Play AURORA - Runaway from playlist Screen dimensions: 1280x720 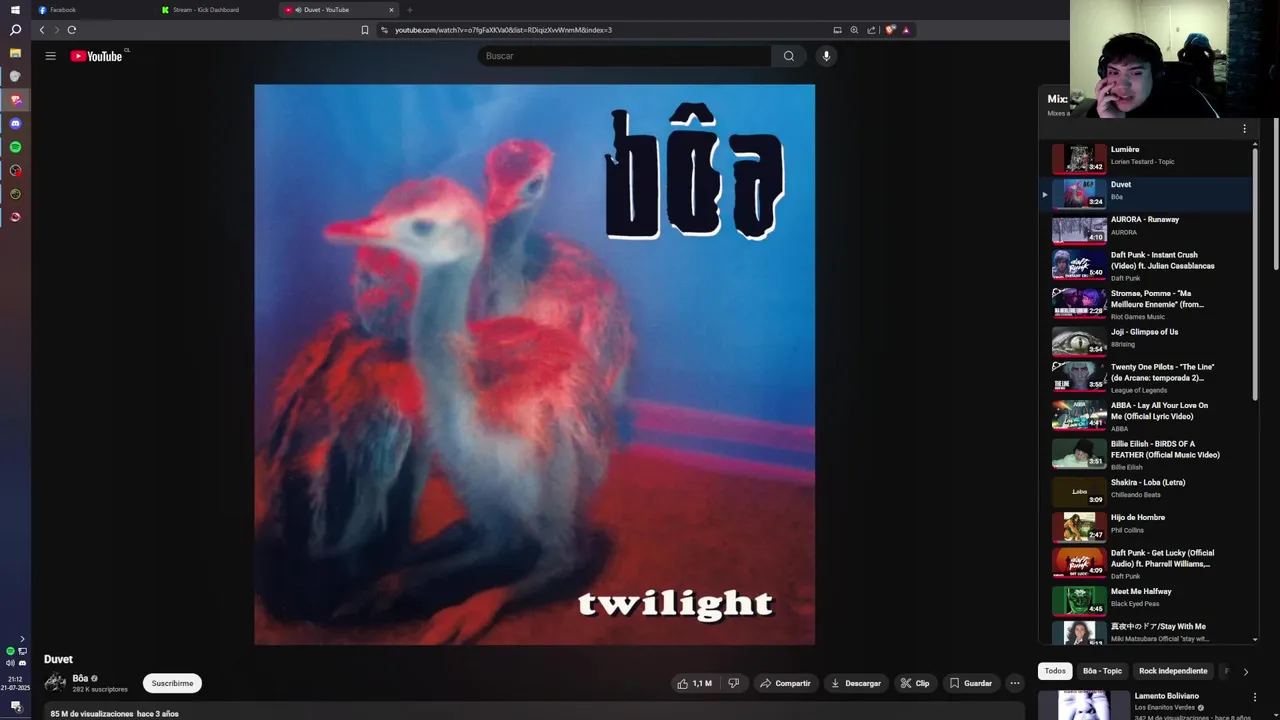click(x=1150, y=229)
